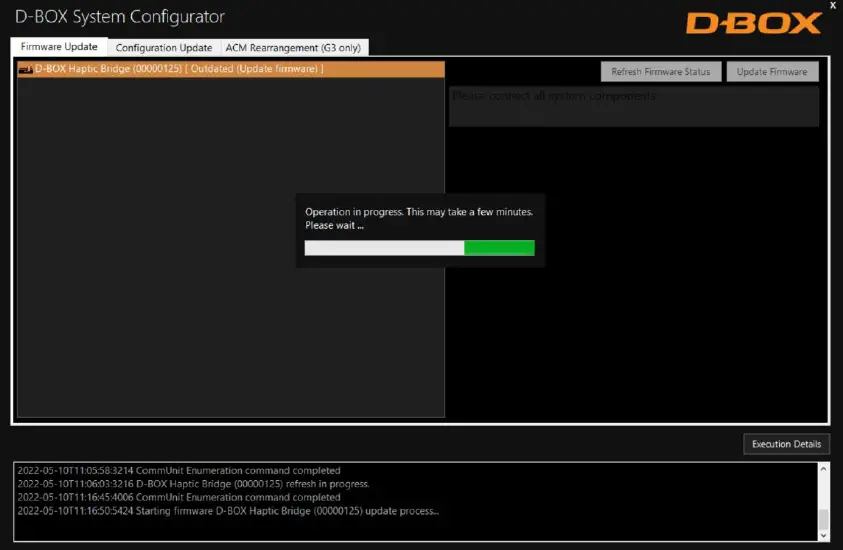Screen dimensions: 843x550
Task: Open the Configuration Update tab
Action: click(x=163, y=47)
